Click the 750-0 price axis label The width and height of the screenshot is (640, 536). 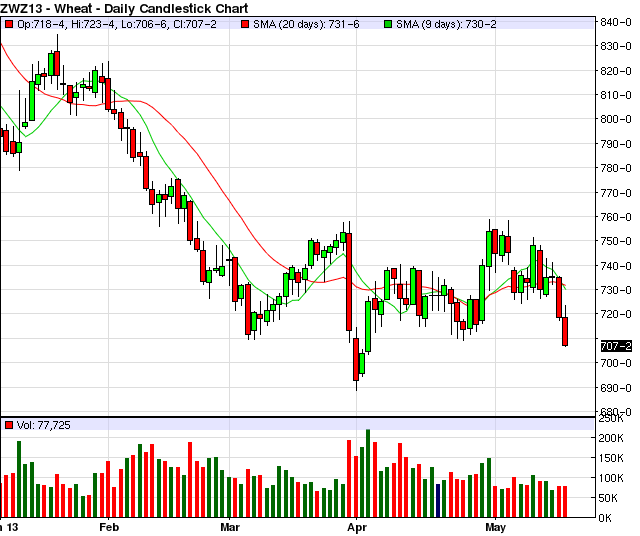pyautogui.click(x=616, y=241)
